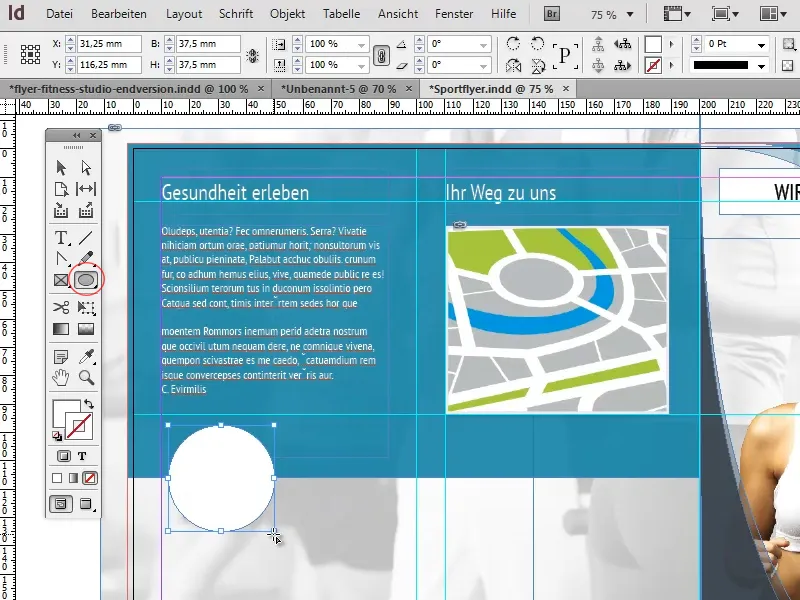
Task: Select the Ellipse tool
Action: tap(86, 280)
